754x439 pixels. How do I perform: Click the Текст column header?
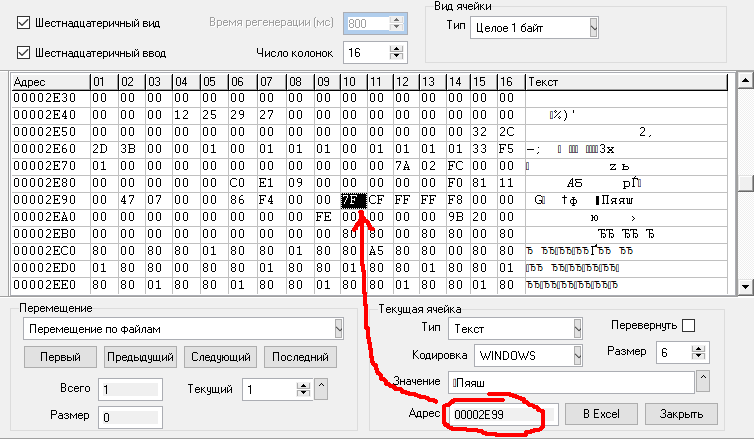click(x=626, y=82)
